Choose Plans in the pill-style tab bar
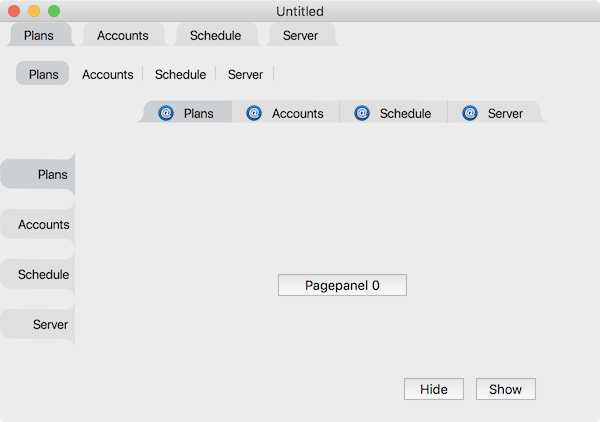600x422 pixels. tap(43, 74)
